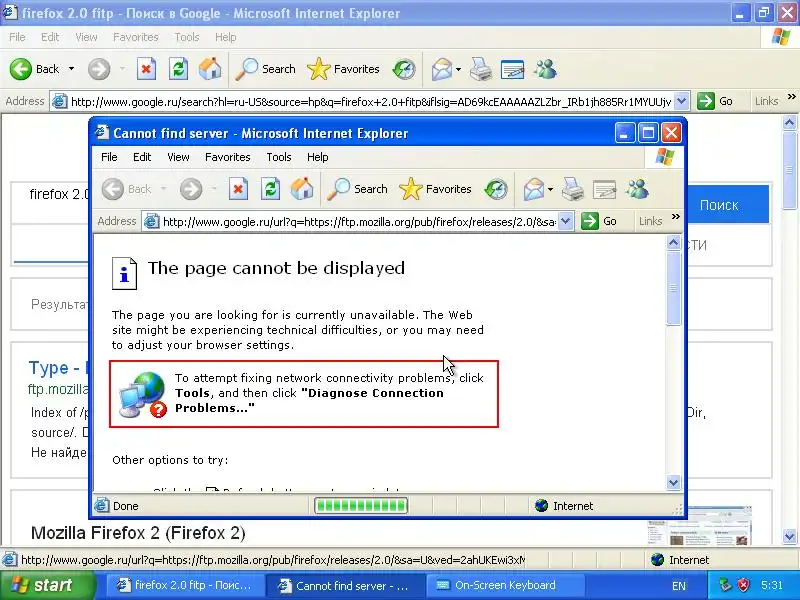Image resolution: width=800 pixels, height=600 pixels.
Task: Open File menu in Cannot find server window
Action: click(109, 157)
